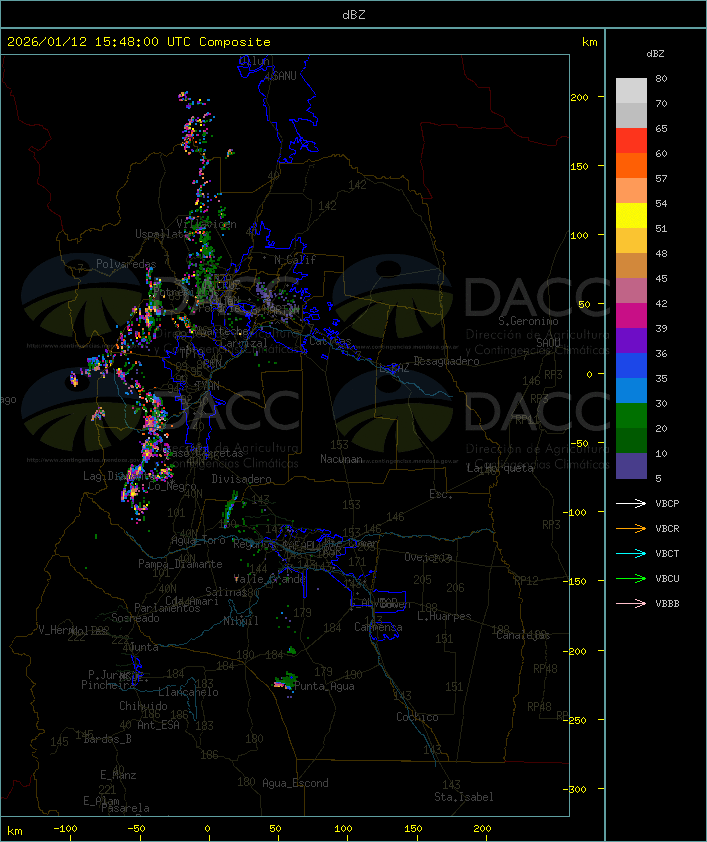The width and height of the screenshot is (707, 842).
Task: Select the yellow swatch between 51 and 54 dBZ
Action: pyautogui.click(x=631, y=216)
